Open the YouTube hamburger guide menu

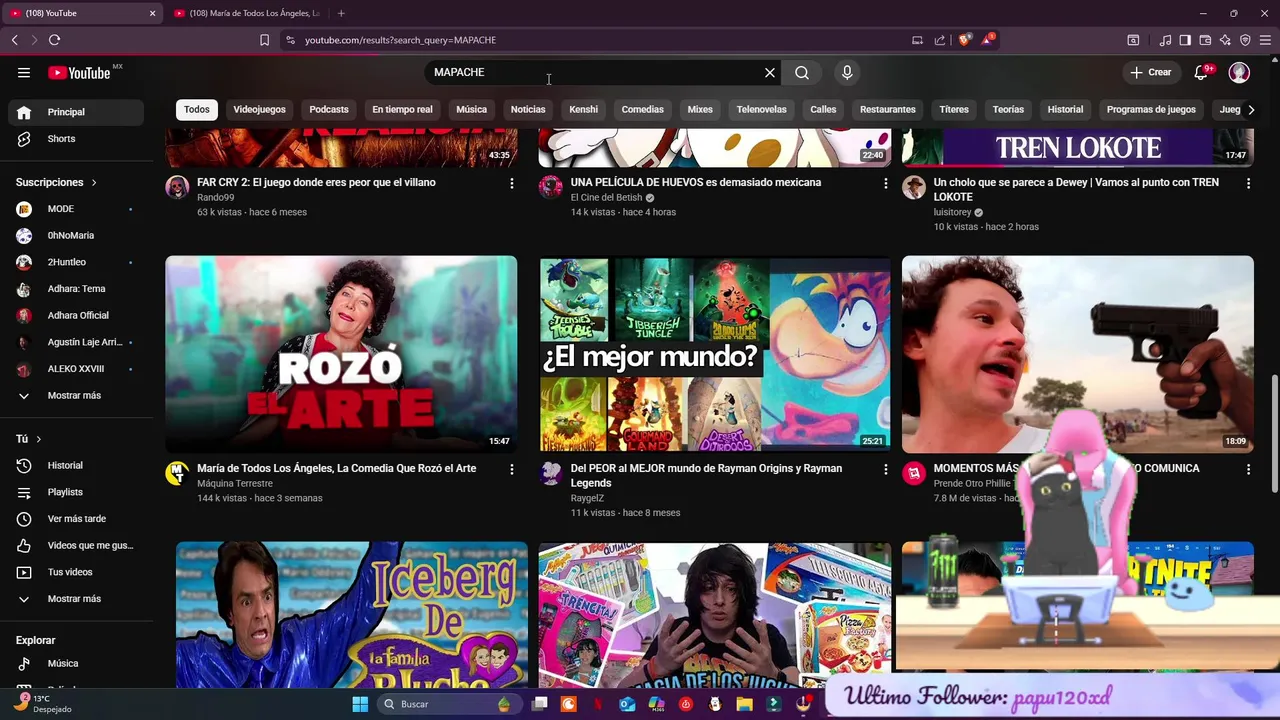click(24, 72)
